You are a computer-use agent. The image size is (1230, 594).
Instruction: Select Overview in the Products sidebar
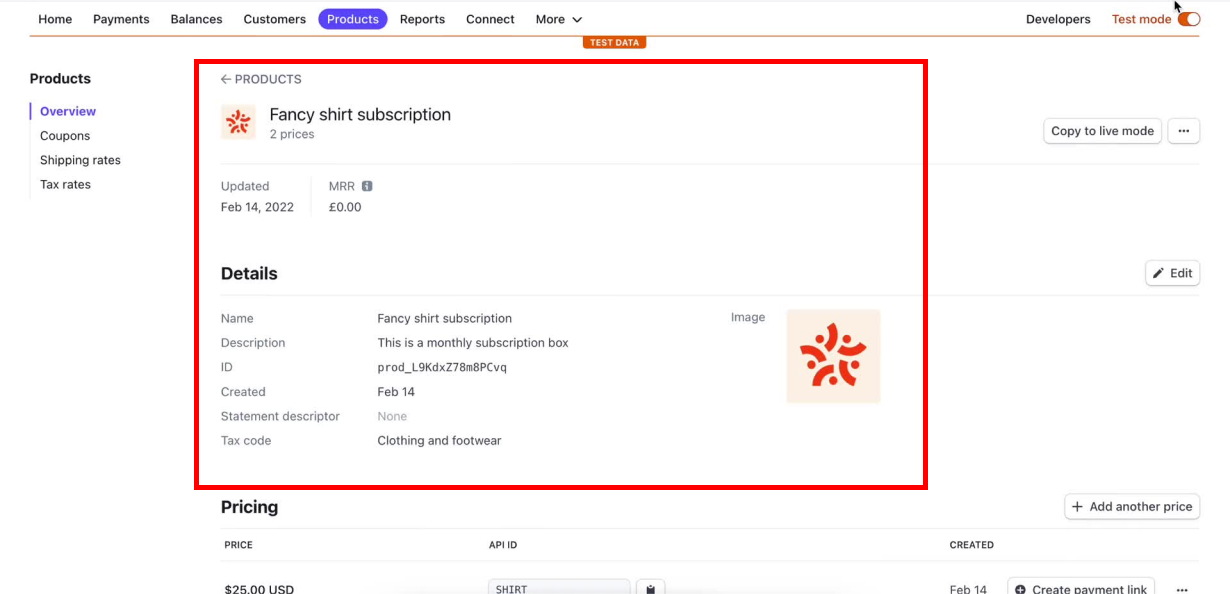[68, 111]
